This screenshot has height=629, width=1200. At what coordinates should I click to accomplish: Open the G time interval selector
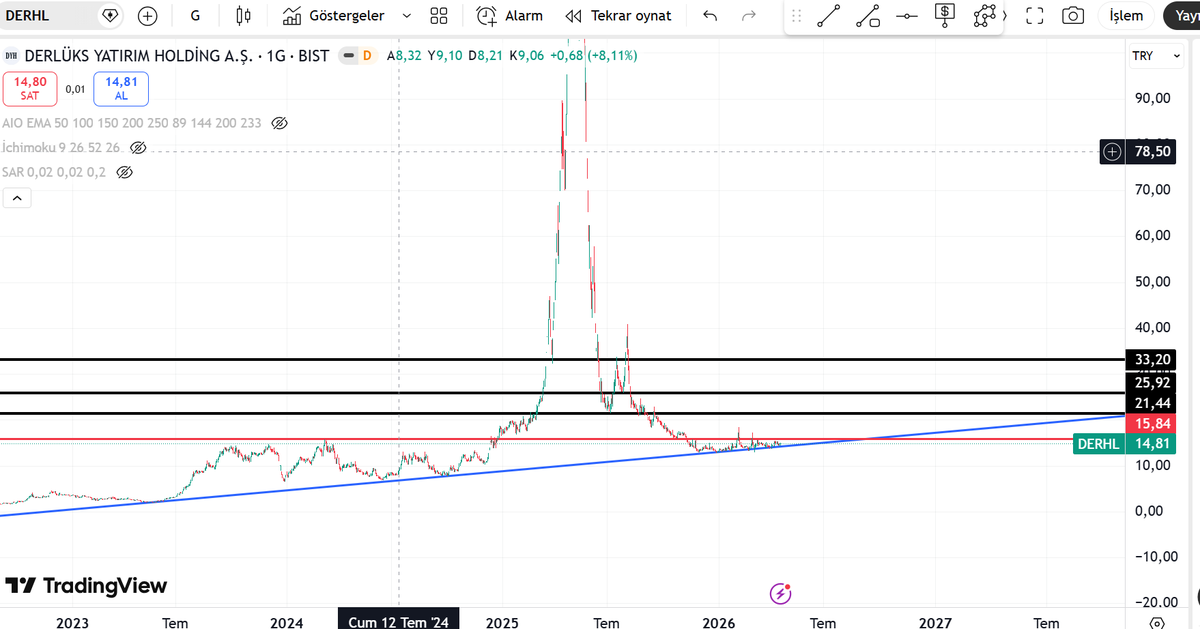coord(194,15)
